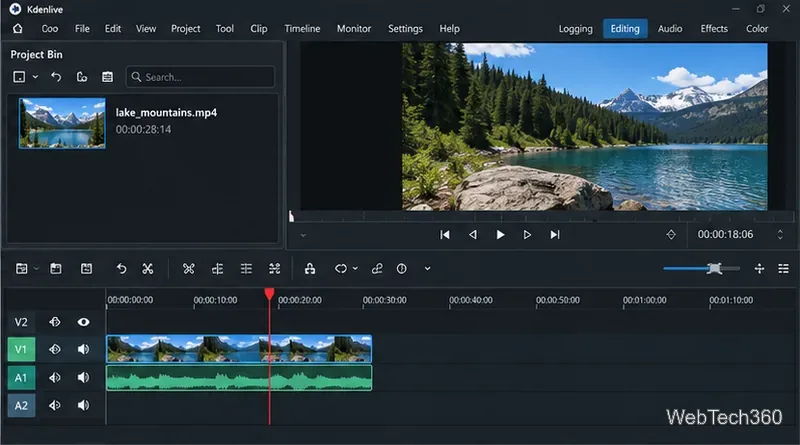This screenshot has width=800, height=445.
Task: Open the Timeline menu
Action: coord(303,29)
